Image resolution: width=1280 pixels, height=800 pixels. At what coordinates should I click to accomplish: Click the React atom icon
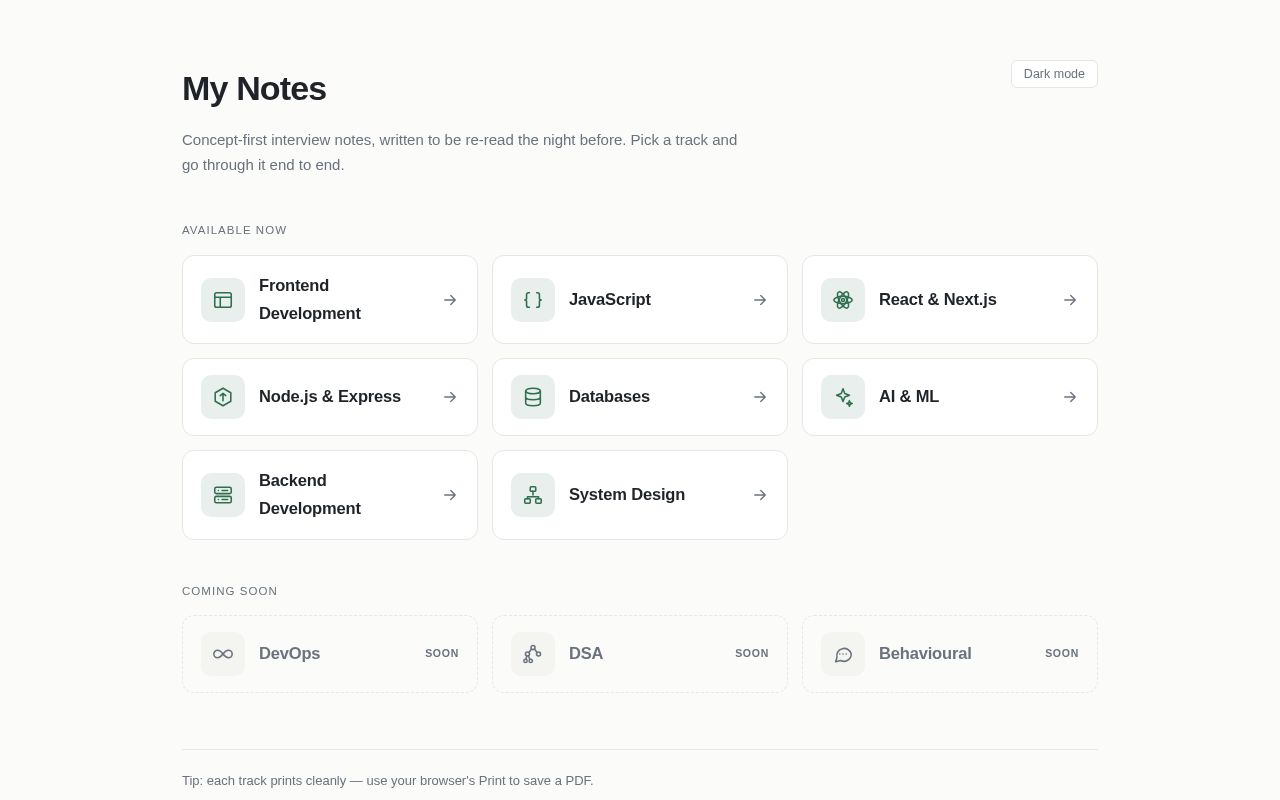coord(843,300)
